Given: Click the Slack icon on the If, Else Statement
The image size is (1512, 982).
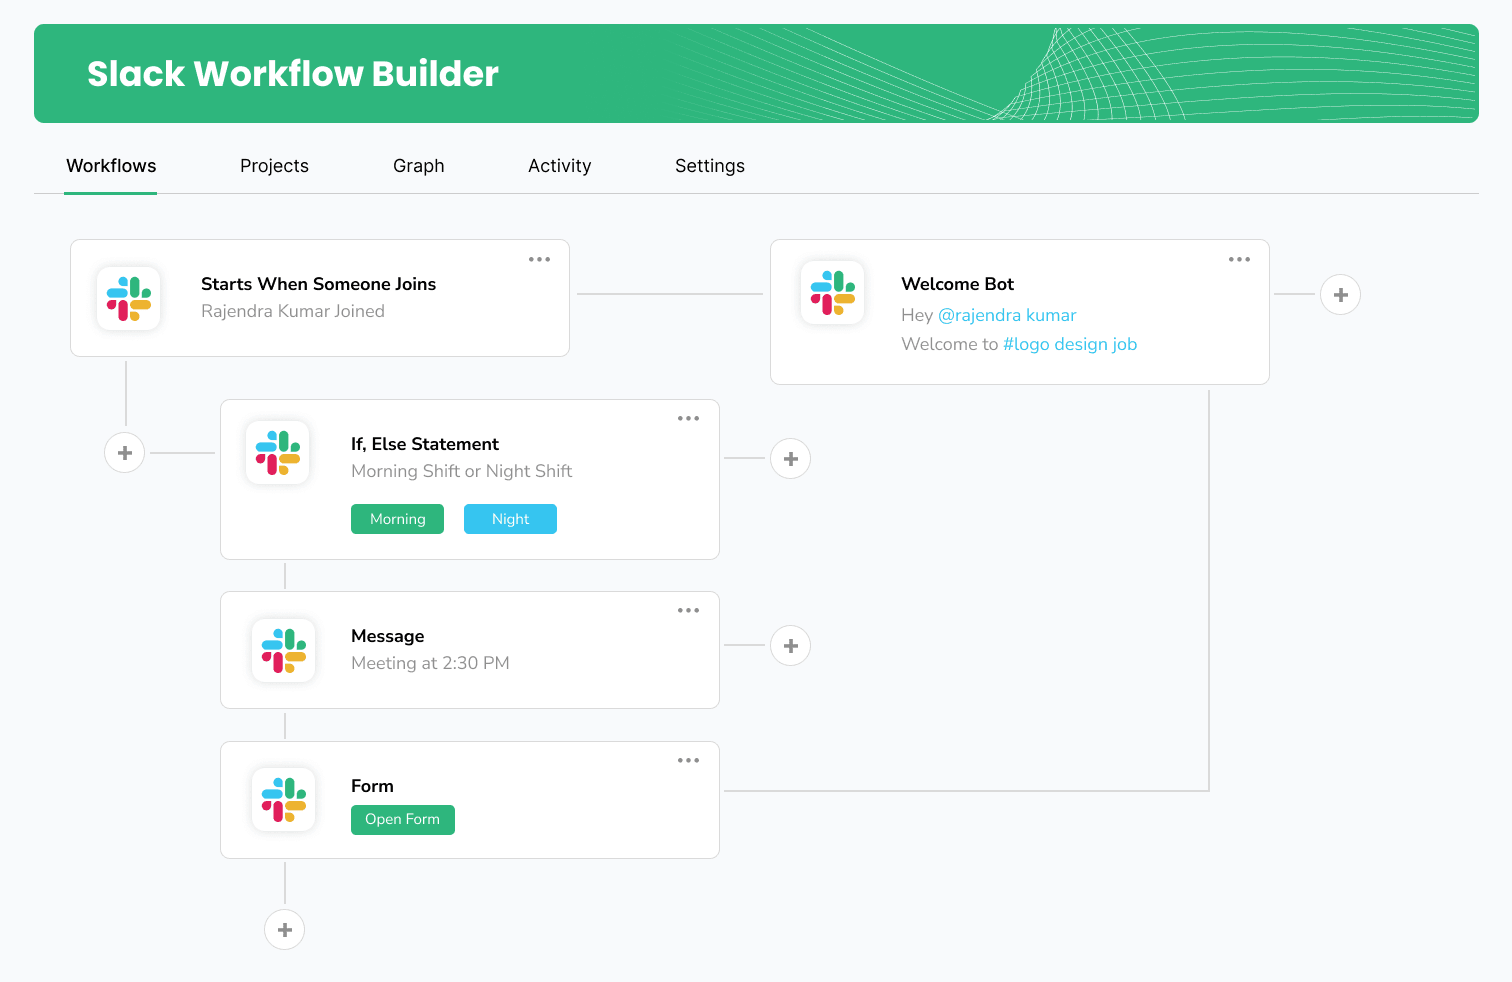Looking at the screenshot, I should click(277, 452).
